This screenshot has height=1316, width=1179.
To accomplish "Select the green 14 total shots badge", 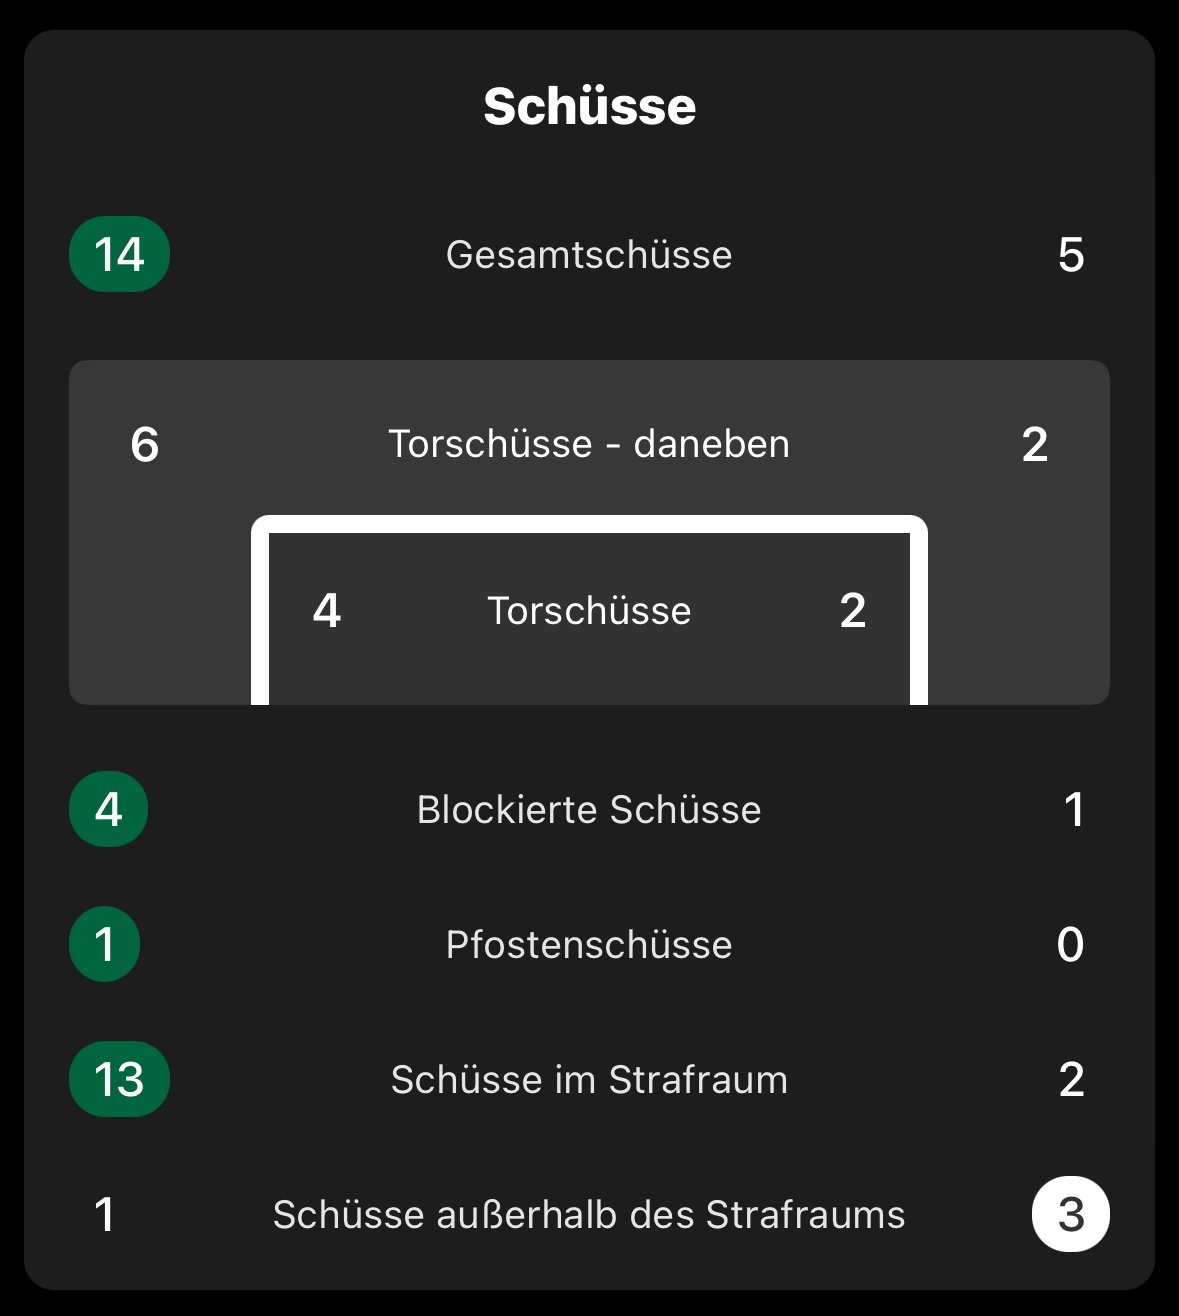I will [119, 254].
